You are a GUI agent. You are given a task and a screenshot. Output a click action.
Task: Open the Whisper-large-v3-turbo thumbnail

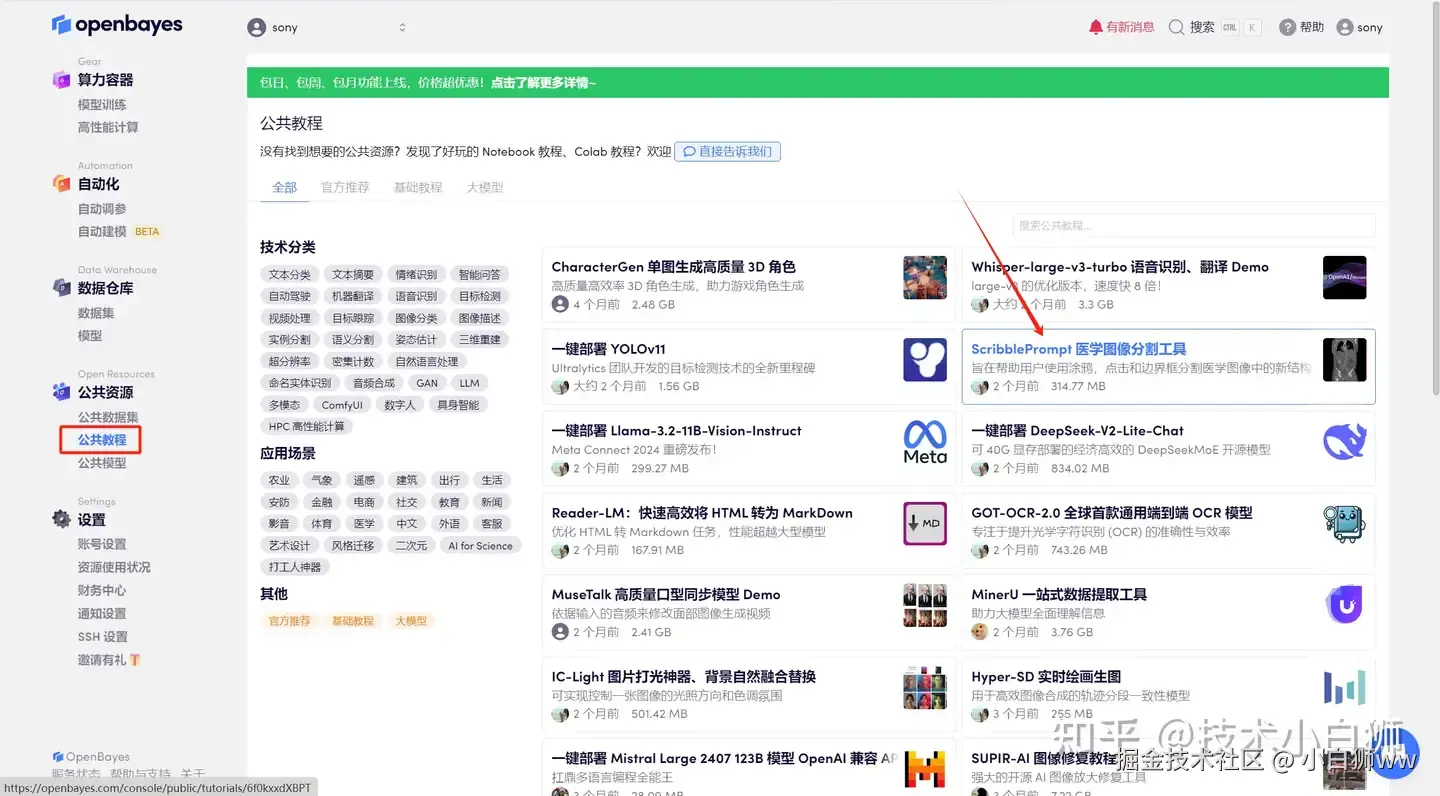[1344, 277]
